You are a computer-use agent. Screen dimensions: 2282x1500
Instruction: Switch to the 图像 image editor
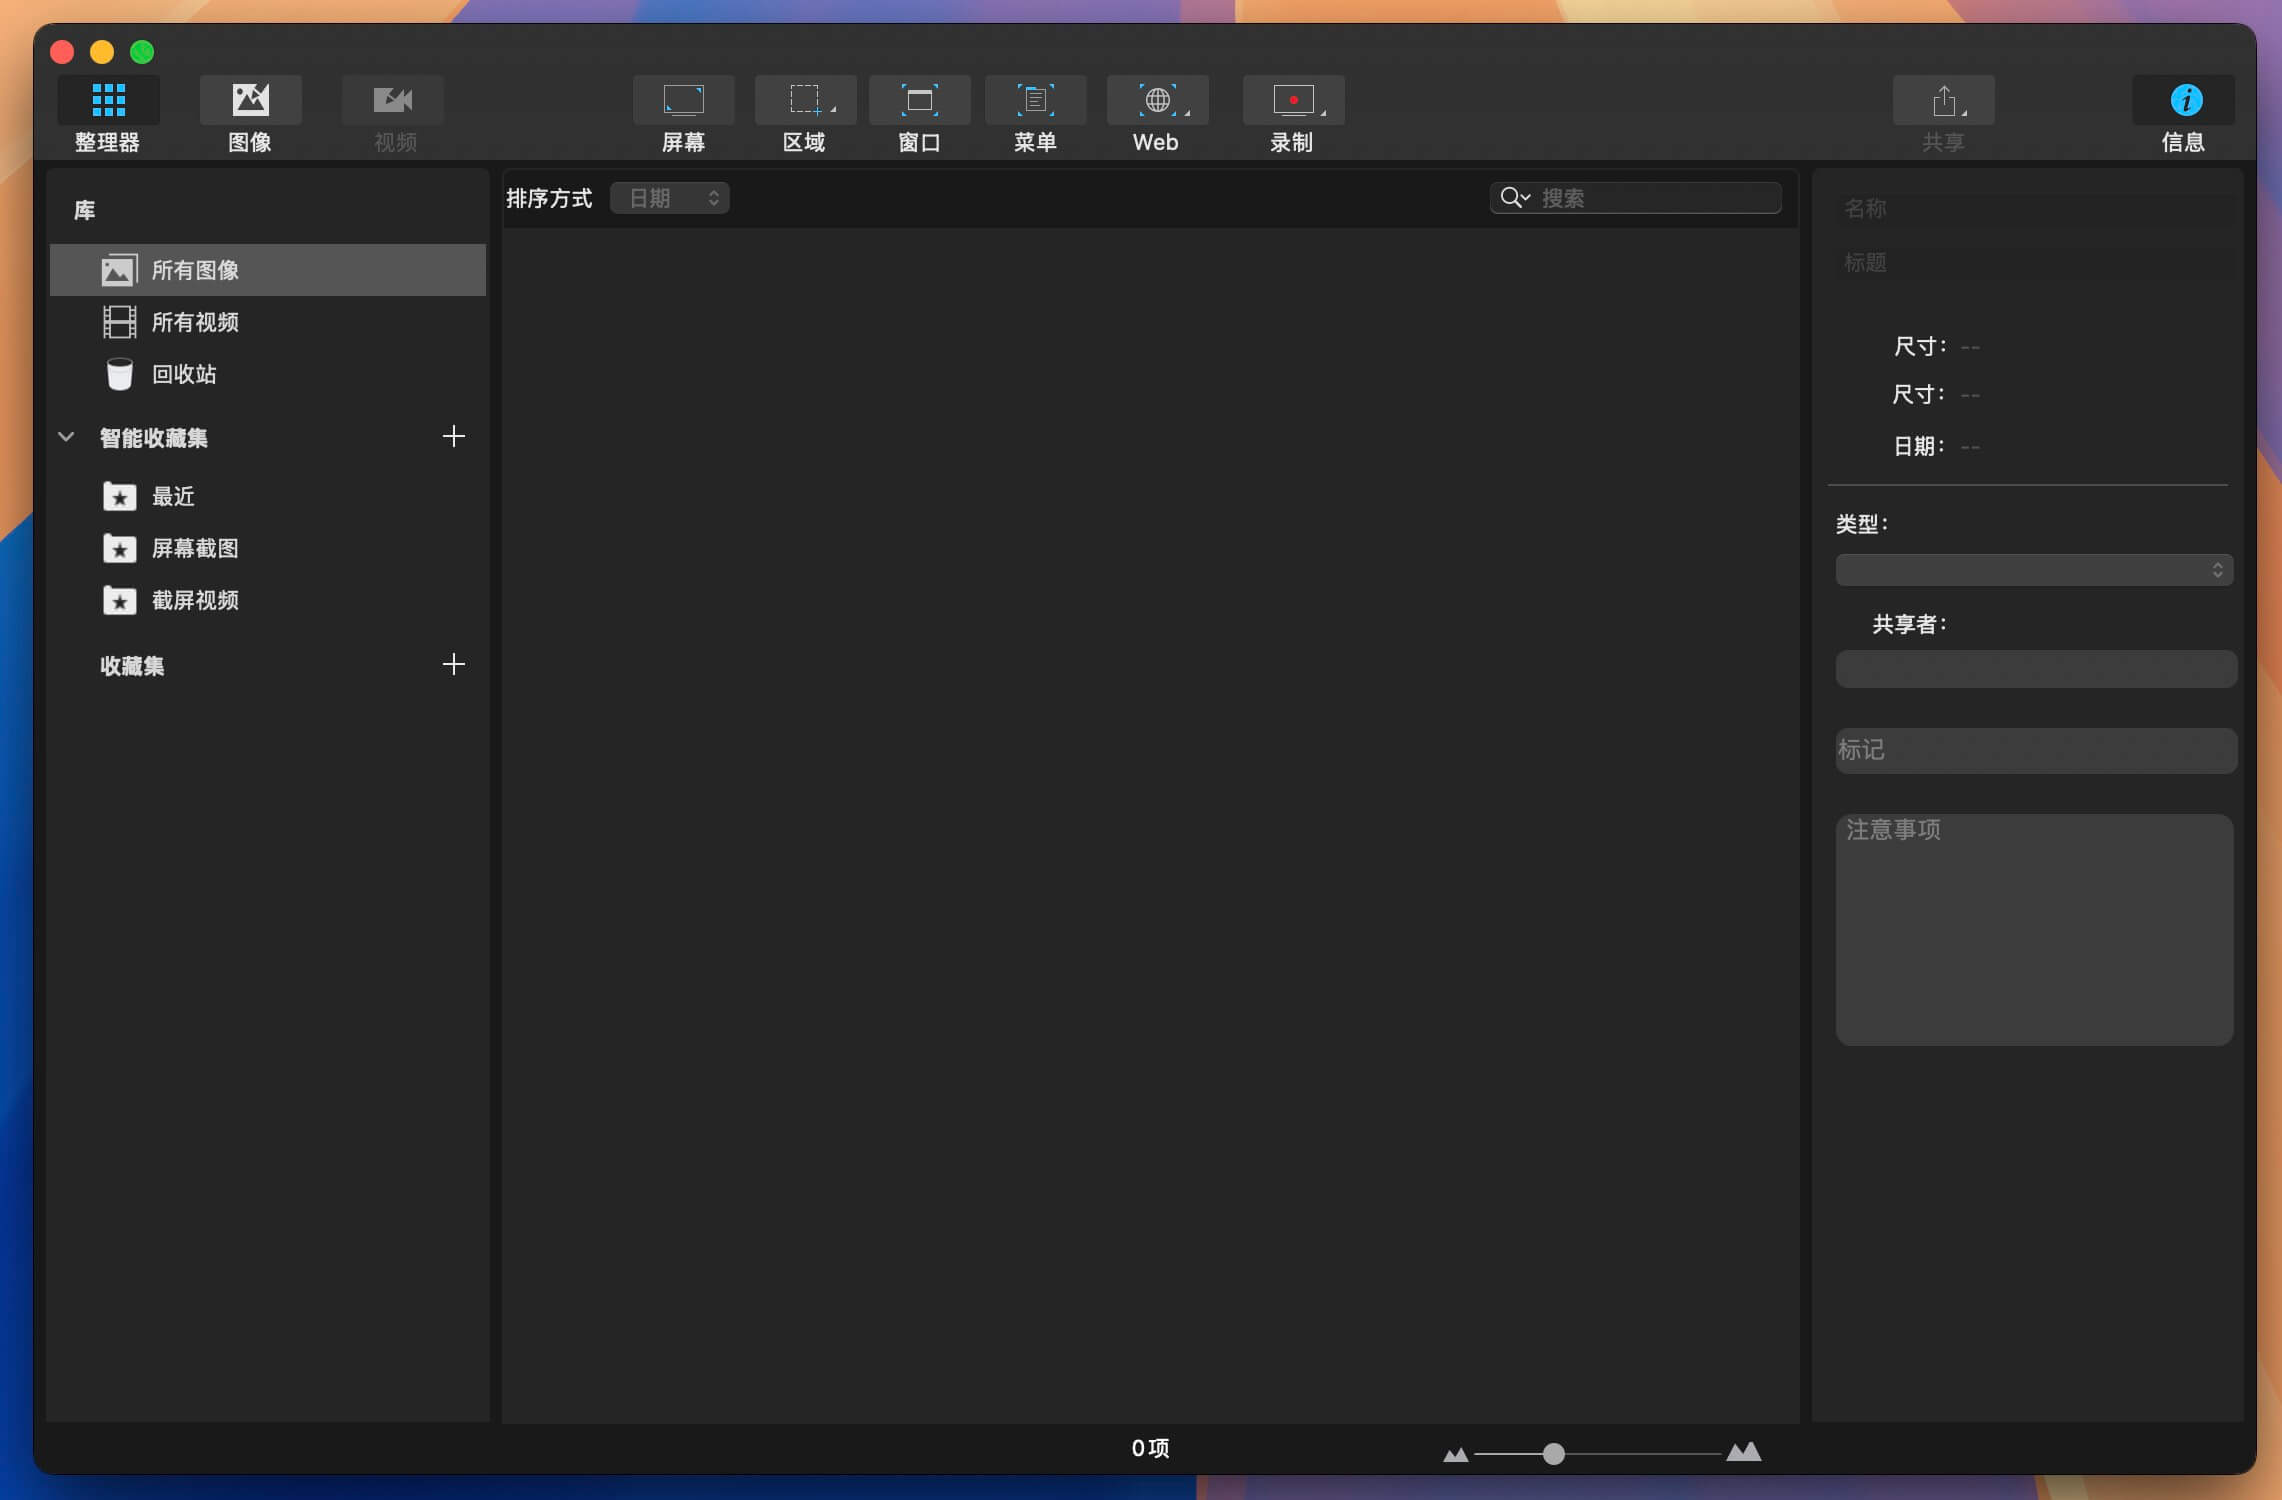(250, 101)
